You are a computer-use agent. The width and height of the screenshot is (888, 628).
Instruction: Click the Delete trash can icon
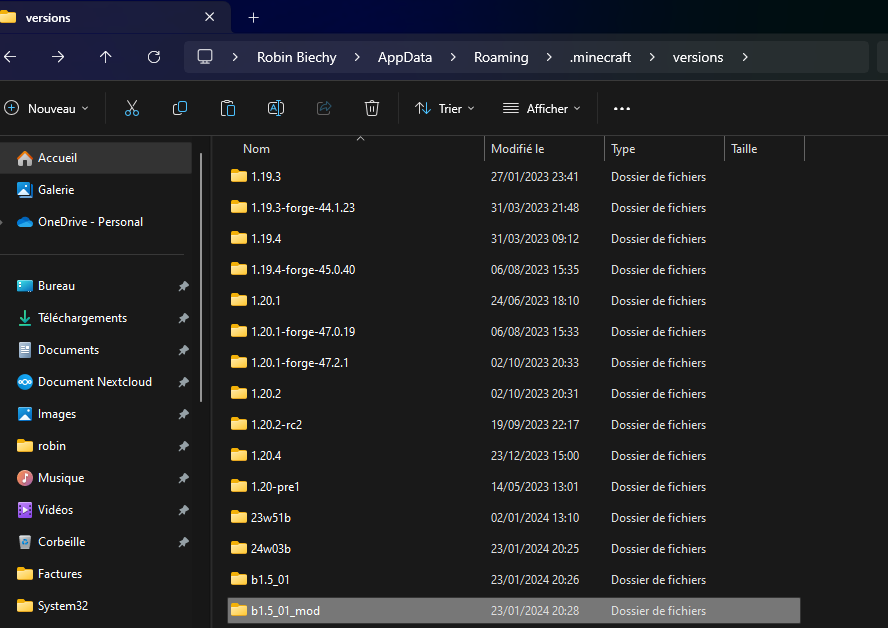click(372, 108)
